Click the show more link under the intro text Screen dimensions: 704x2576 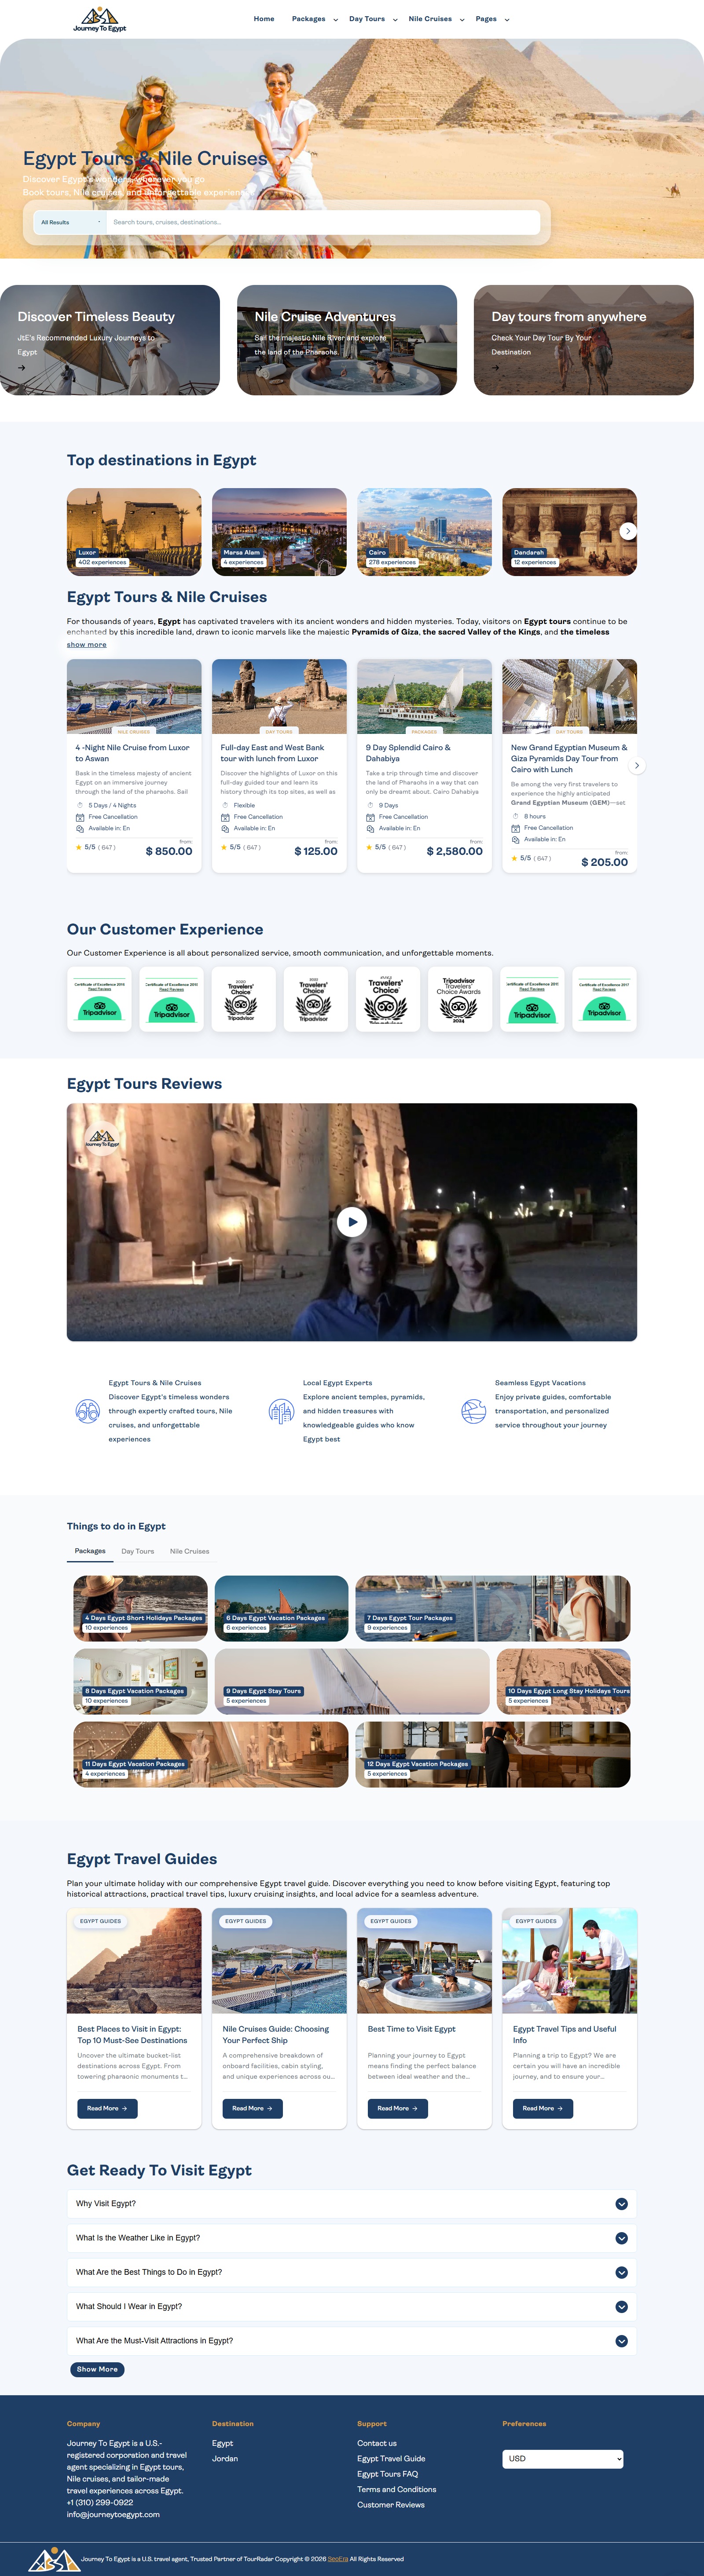tap(87, 645)
